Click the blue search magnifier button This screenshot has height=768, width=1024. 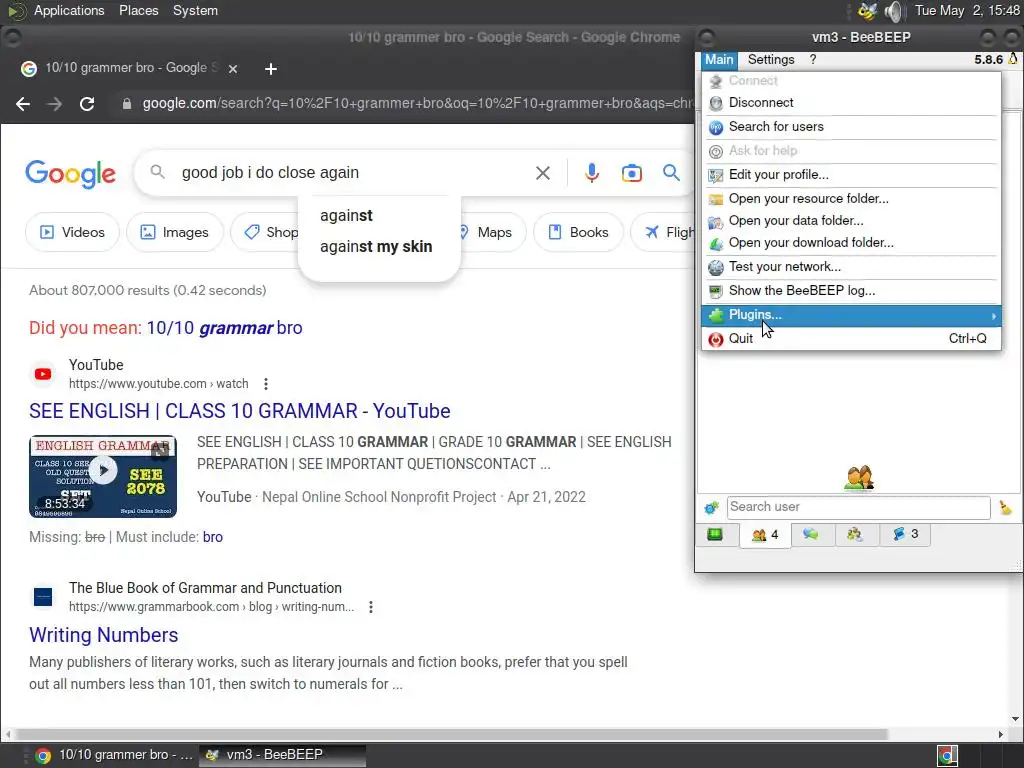pyautogui.click(x=671, y=173)
